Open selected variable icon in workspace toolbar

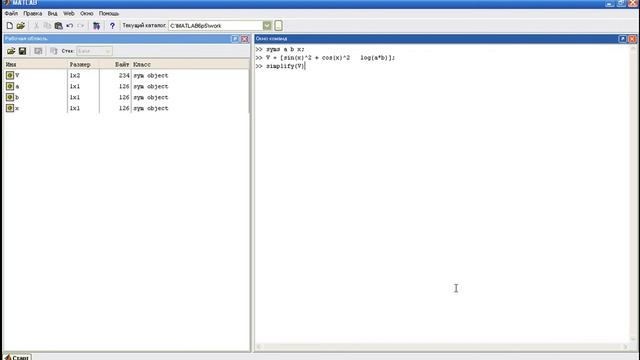pos(38,51)
